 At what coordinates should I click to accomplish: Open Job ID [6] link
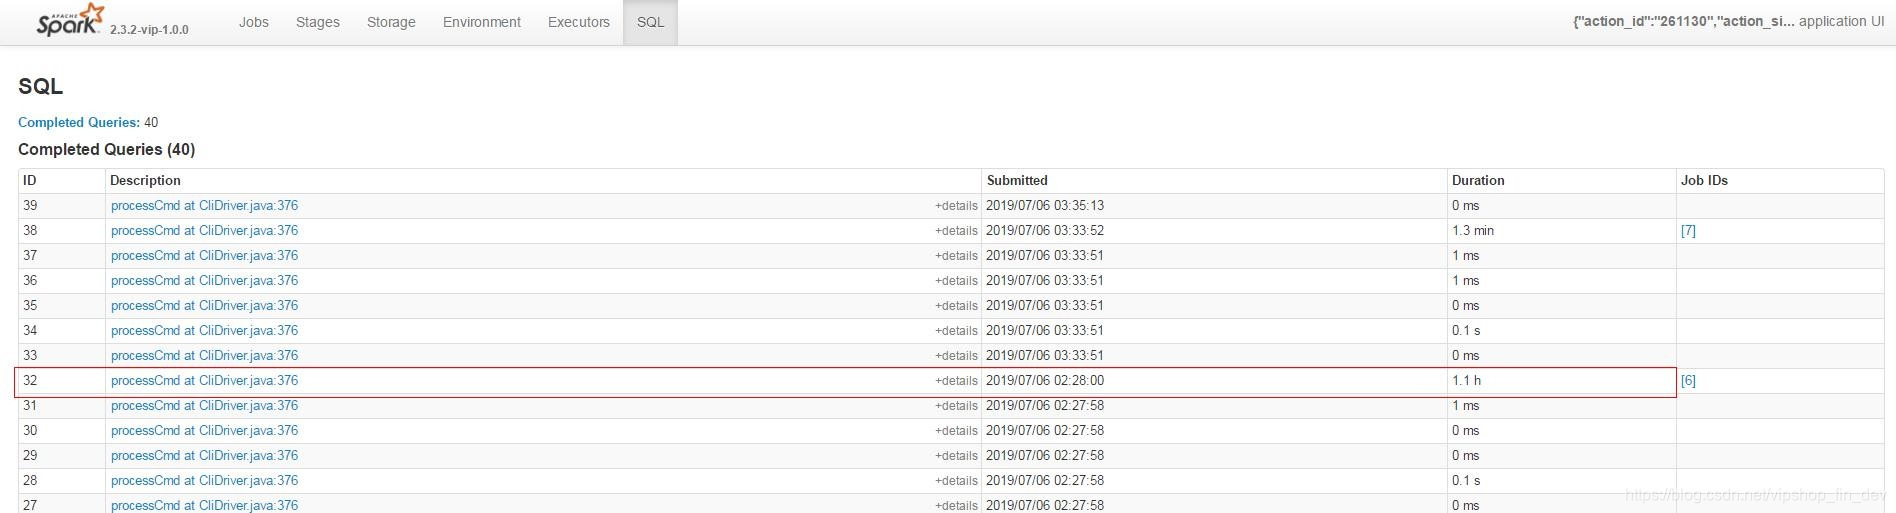click(1688, 381)
